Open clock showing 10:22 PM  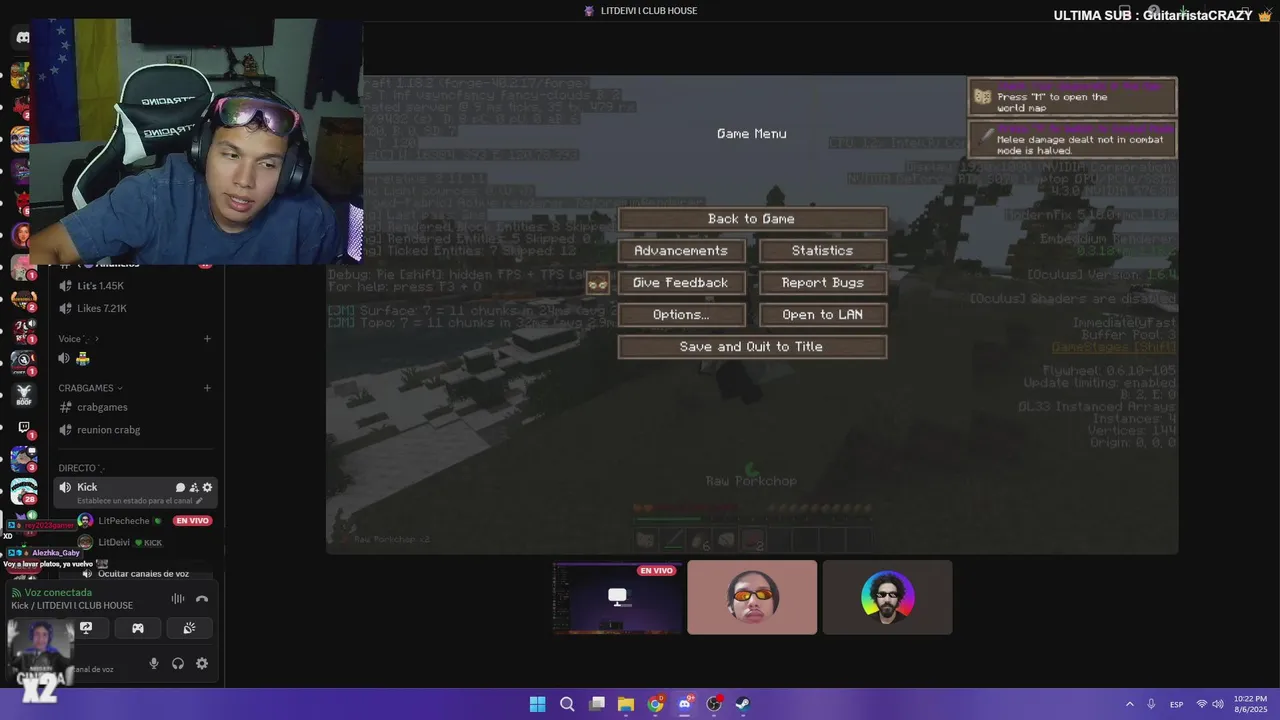(x=1250, y=704)
